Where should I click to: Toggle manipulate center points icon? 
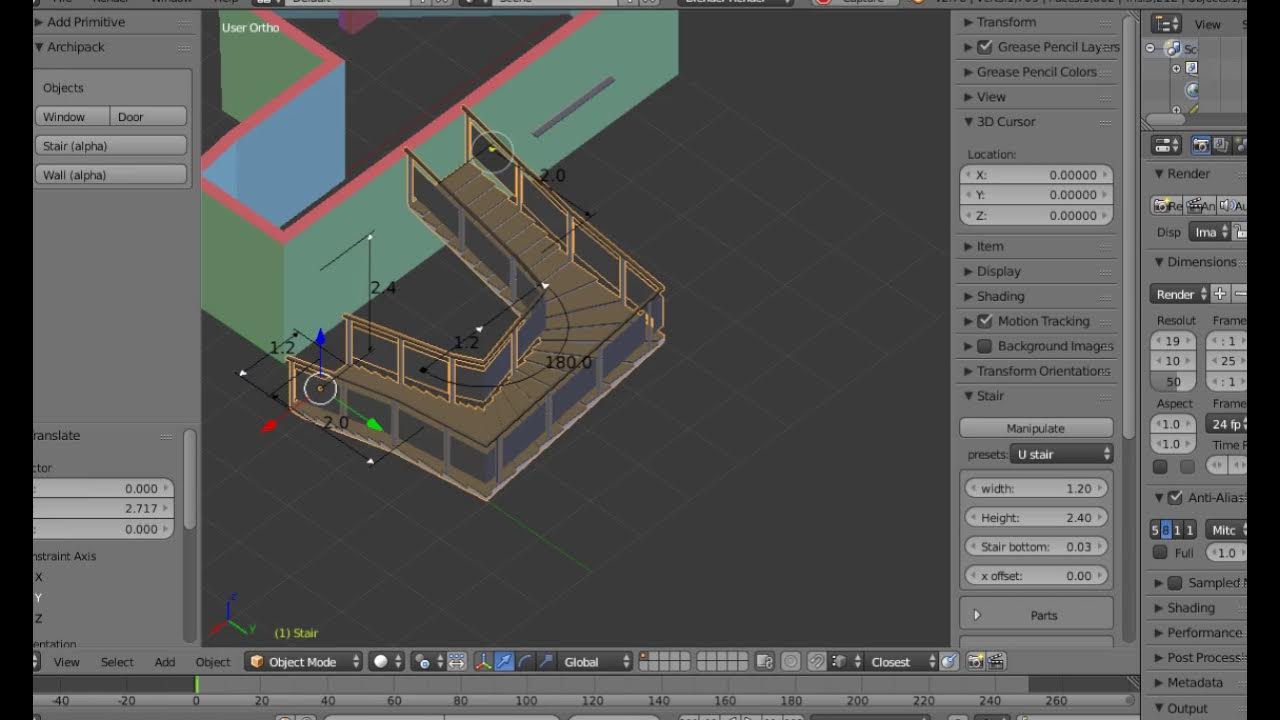point(457,662)
